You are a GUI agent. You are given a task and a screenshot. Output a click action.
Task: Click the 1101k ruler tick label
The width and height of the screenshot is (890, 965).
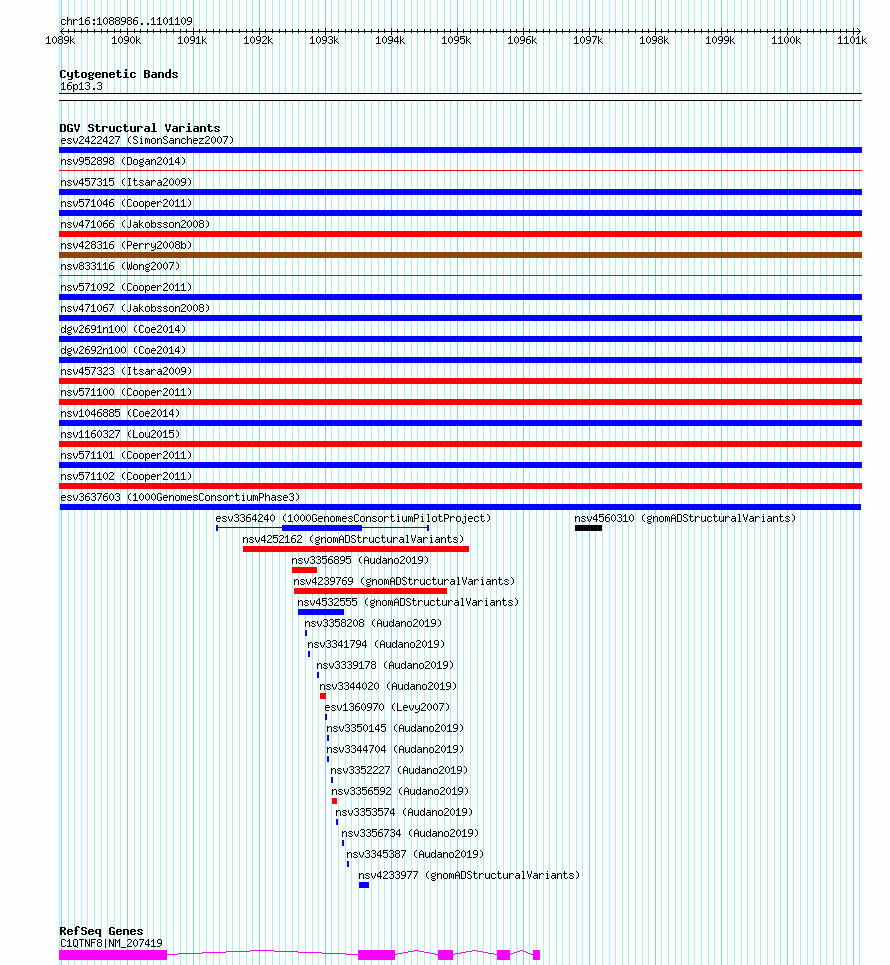[x=852, y=41]
